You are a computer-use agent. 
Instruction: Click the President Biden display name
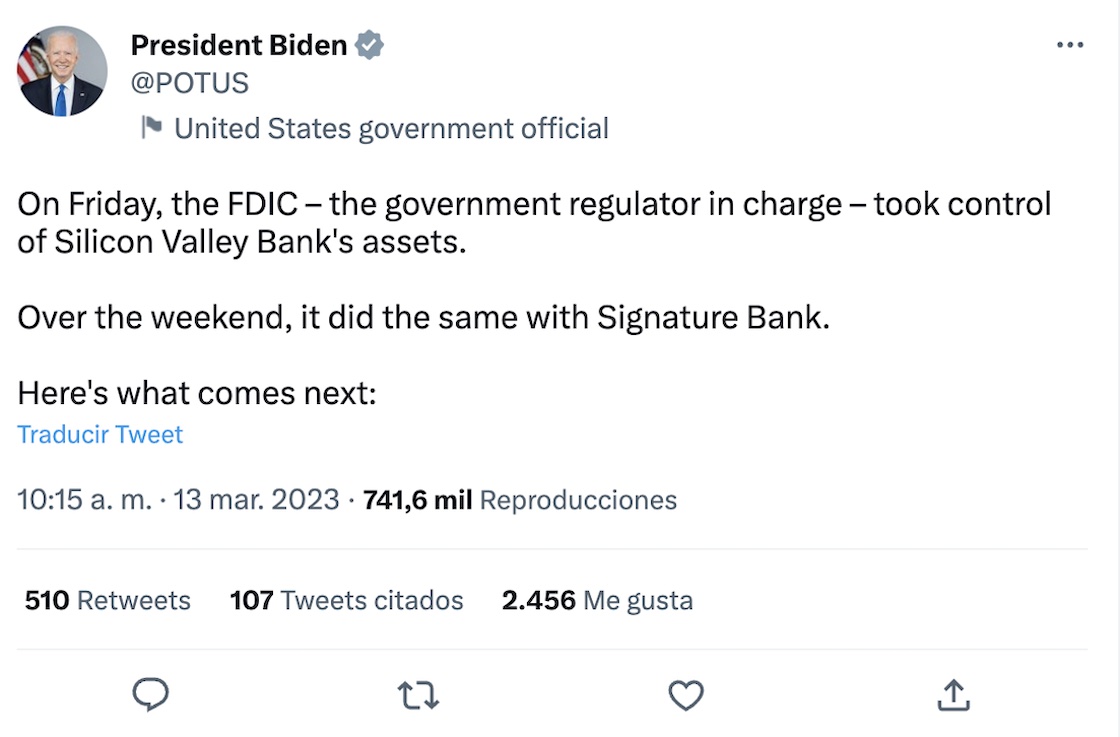[x=239, y=45]
